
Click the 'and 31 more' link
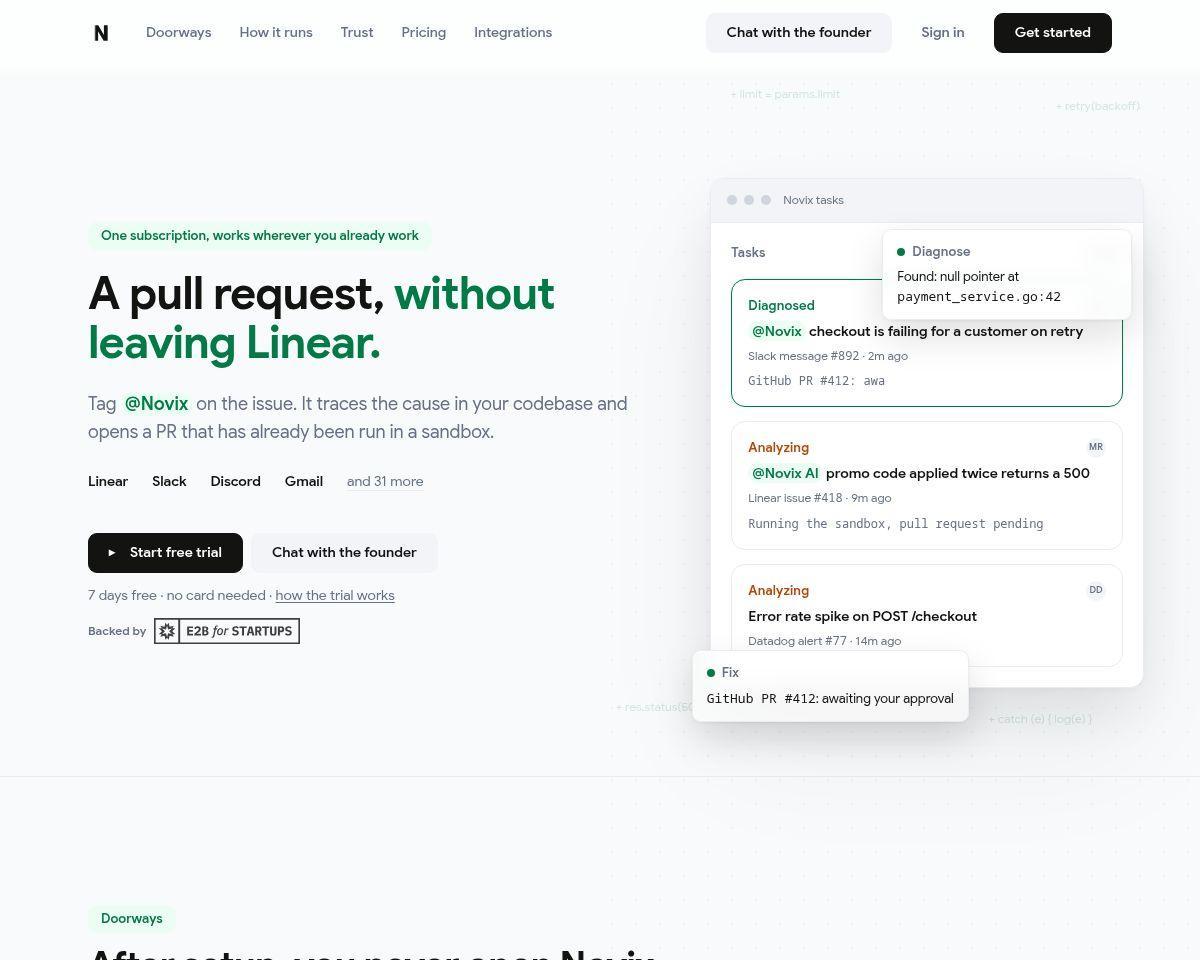pos(385,481)
